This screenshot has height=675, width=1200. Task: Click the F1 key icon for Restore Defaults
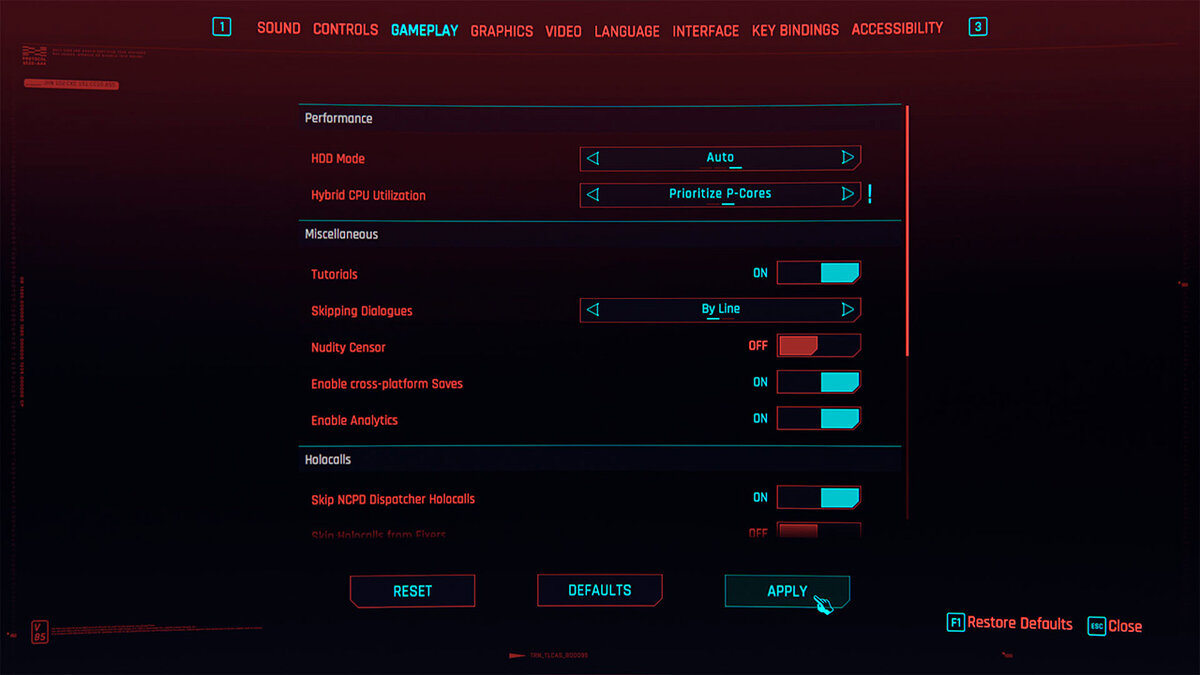coord(955,623)
